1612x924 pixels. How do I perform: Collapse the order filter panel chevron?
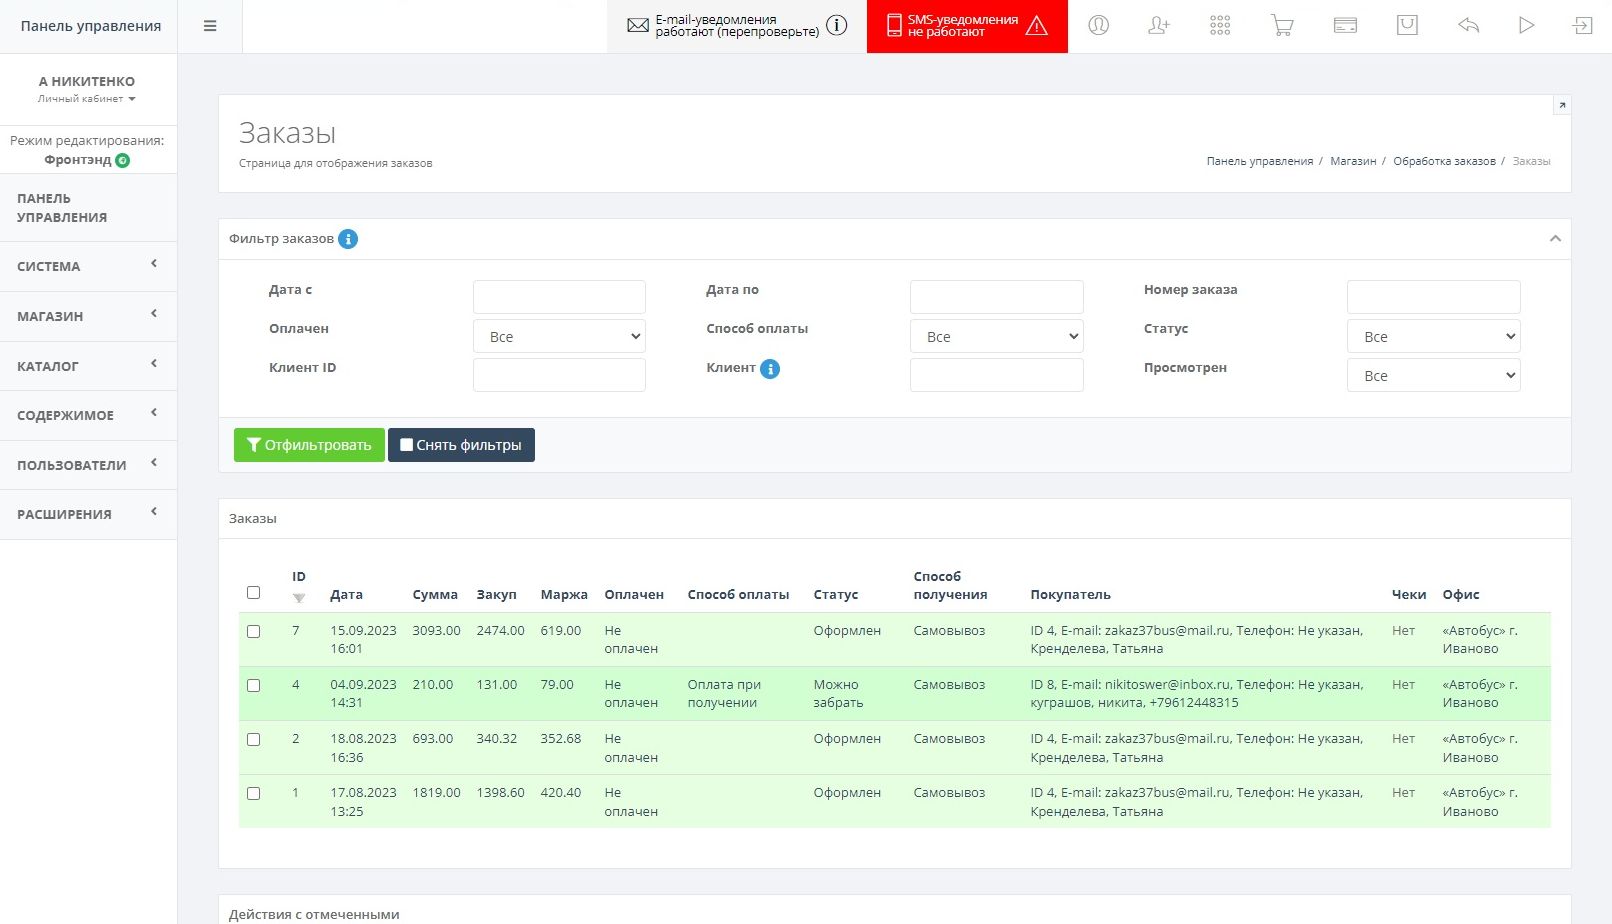pyautogui.click(x=1555, y=239)
